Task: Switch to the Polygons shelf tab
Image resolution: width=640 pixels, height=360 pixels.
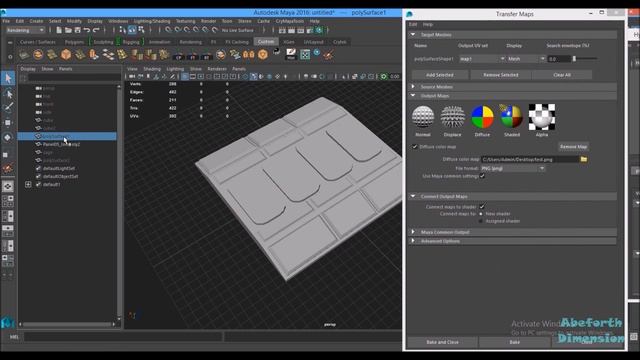Action: (x=74, y=42)
